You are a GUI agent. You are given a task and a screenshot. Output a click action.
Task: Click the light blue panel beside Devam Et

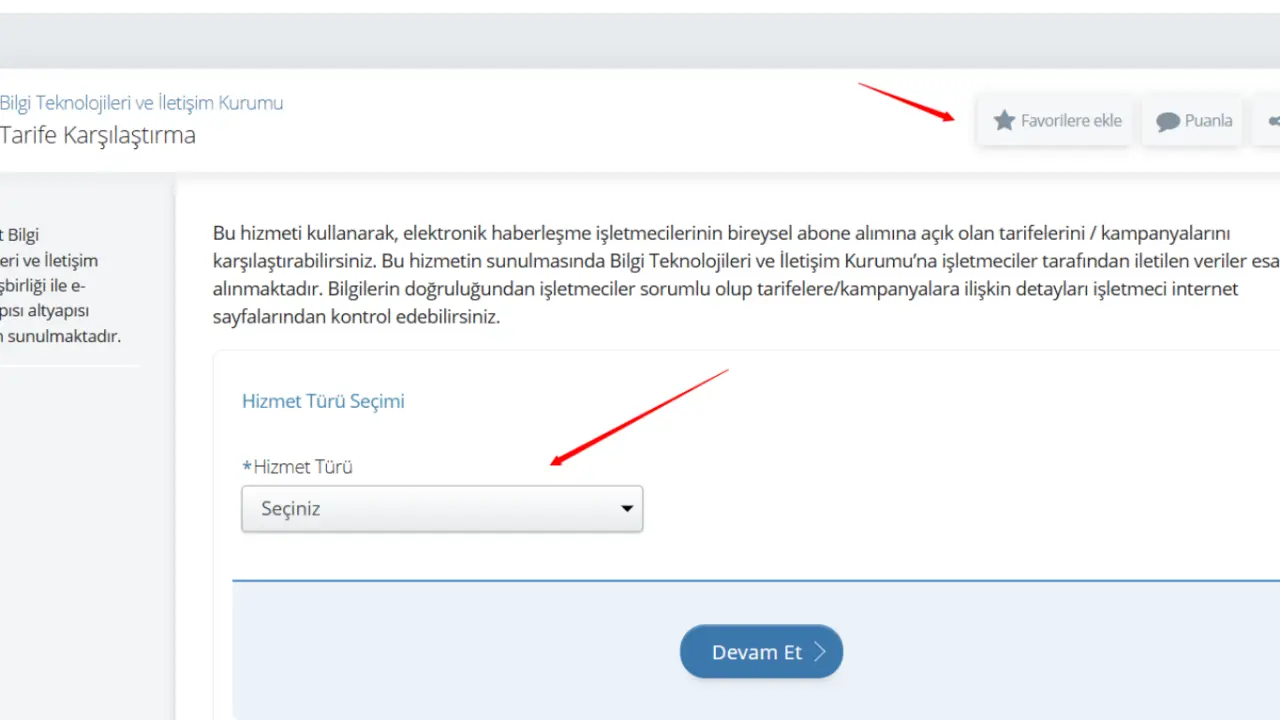pos(1000,650)
